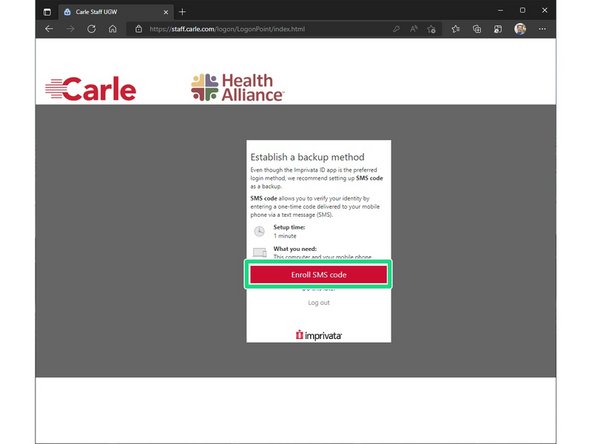Image resolution: width=592 pixels, height=444 pixels.
Task: Open a new tab with plus button
Action: click(182, 12)
